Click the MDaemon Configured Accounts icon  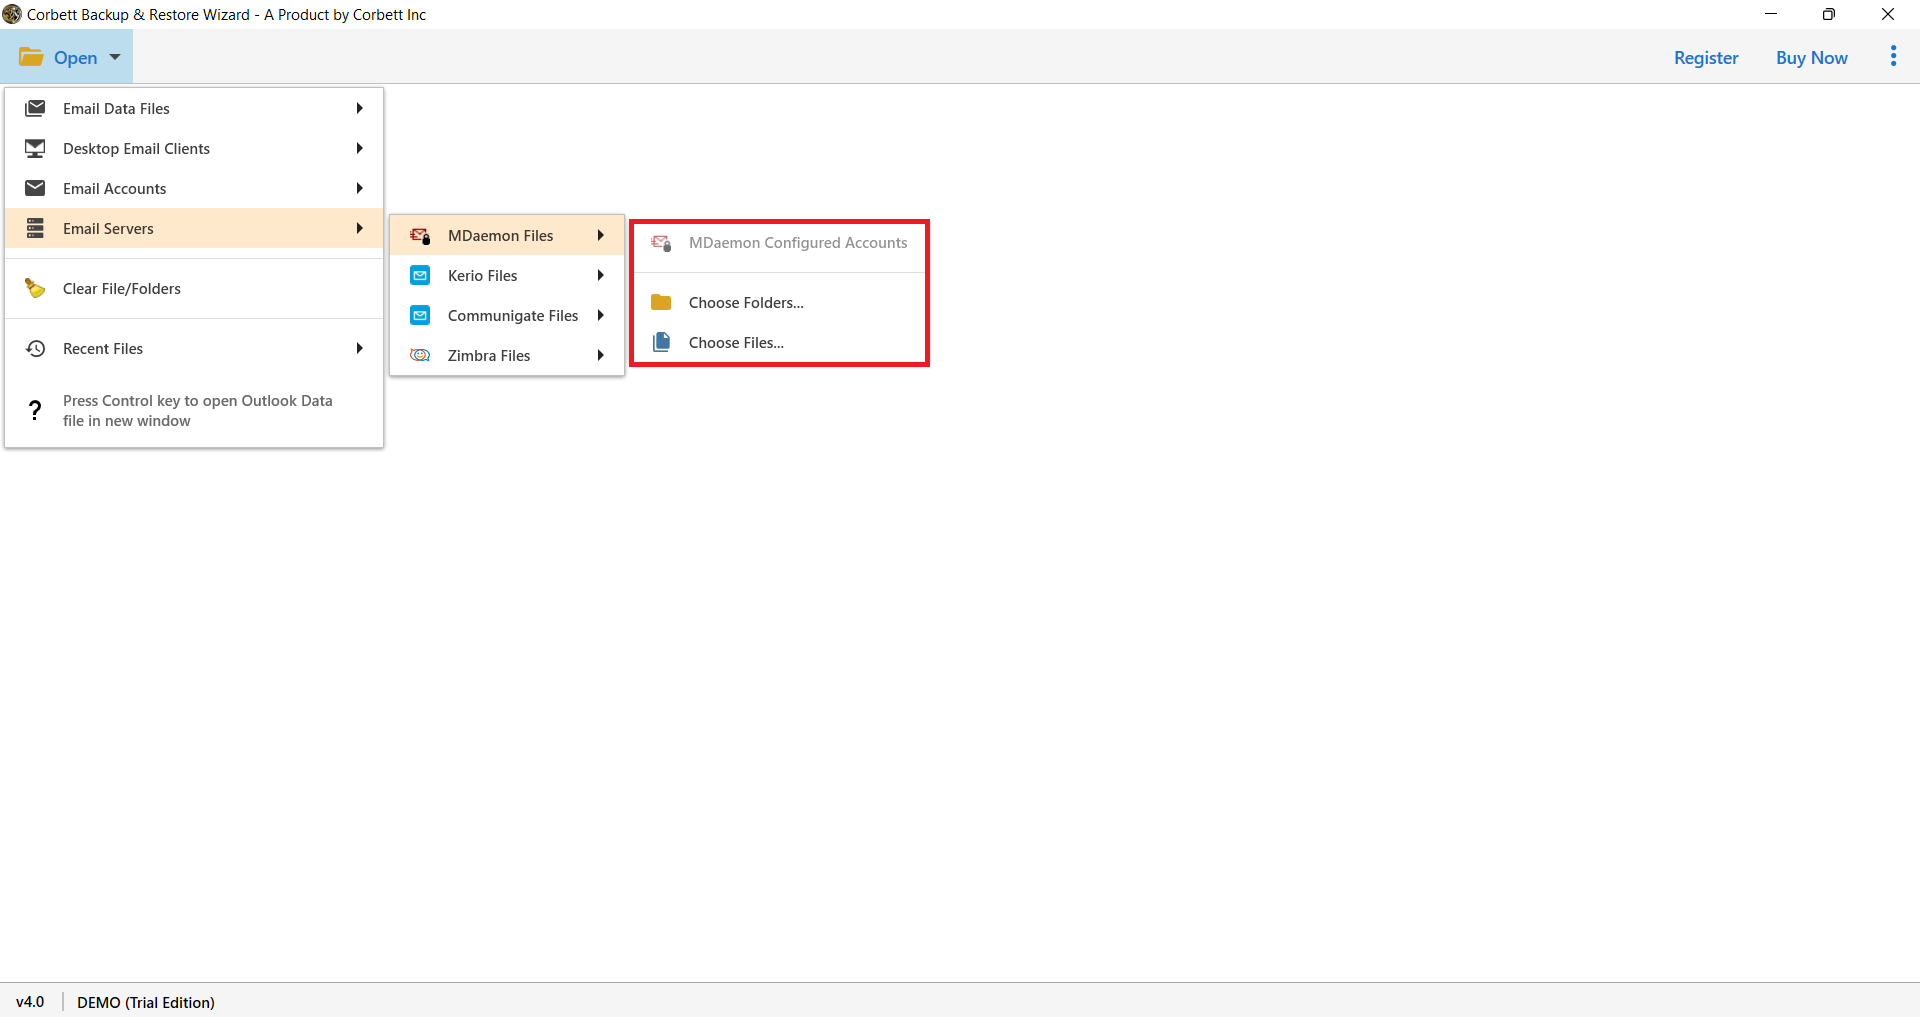tap(661, 243)
